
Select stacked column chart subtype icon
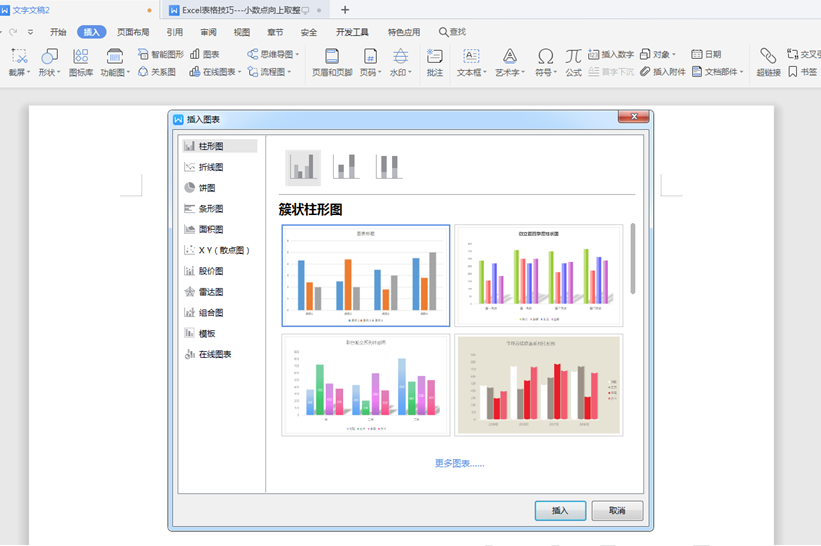point(346,168)
